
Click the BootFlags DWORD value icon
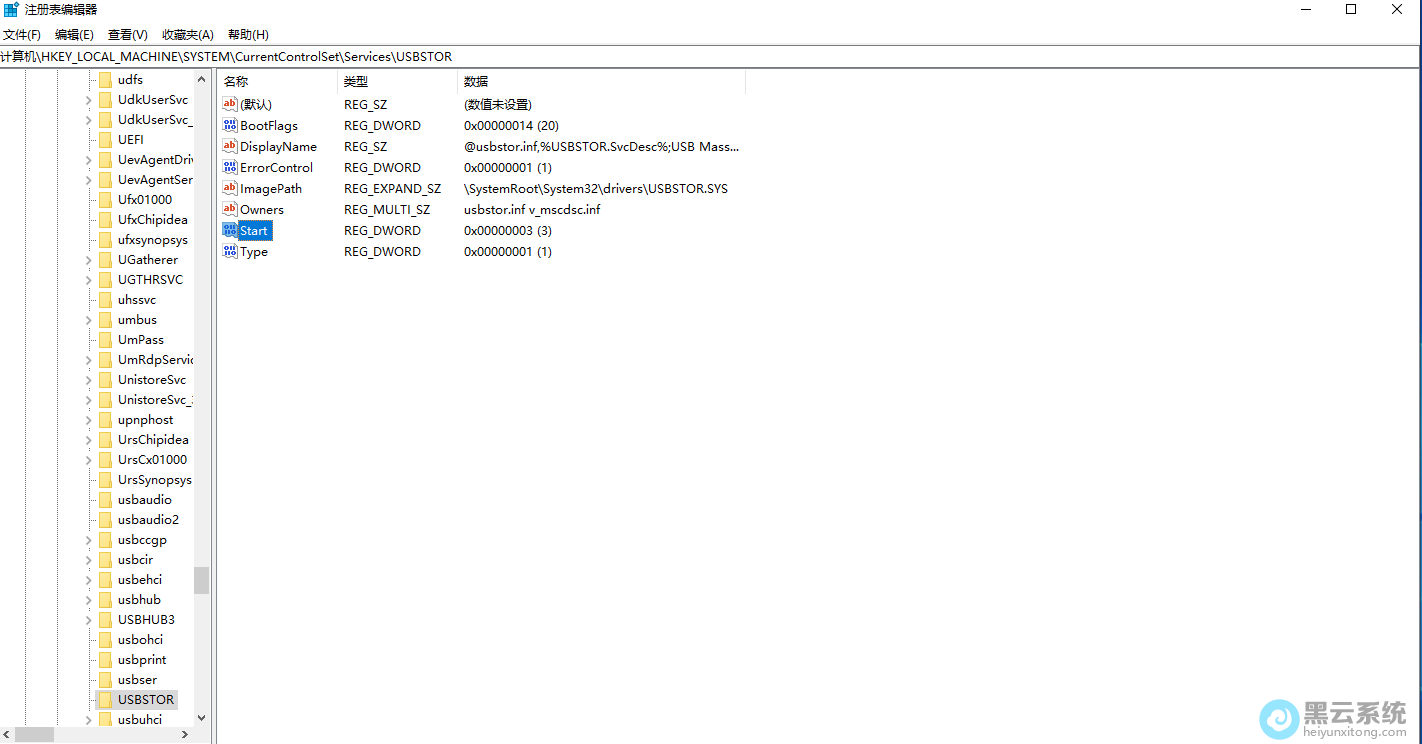230,126
